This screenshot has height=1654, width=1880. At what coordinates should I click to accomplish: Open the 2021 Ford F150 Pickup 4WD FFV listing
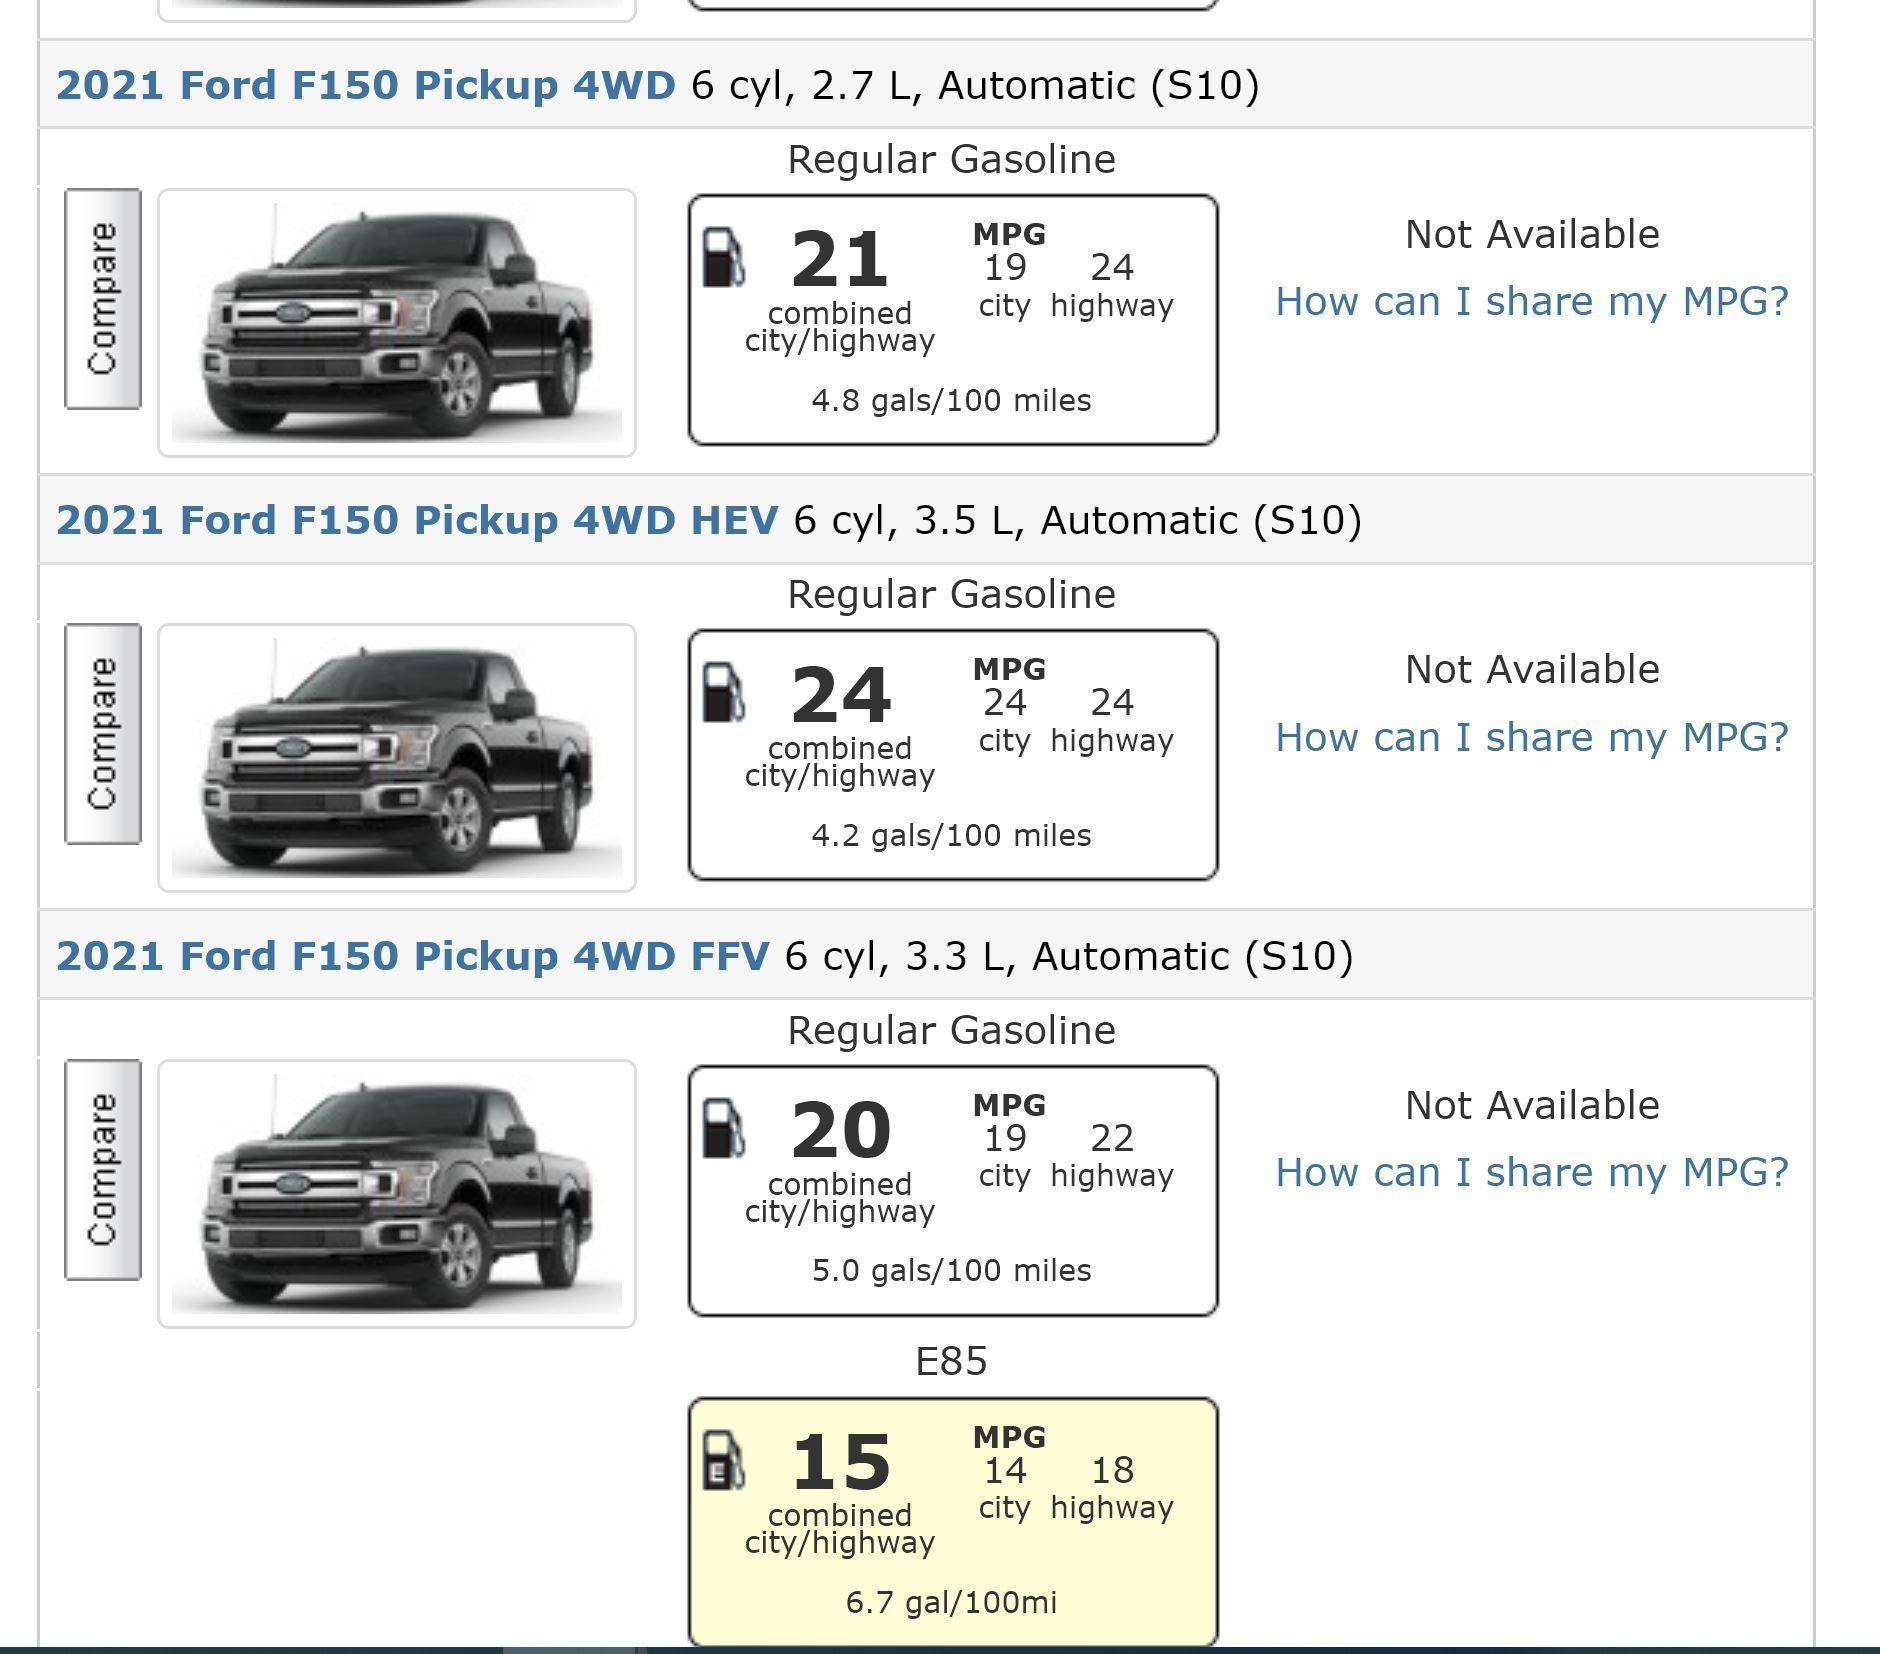[x=415, y=955]
